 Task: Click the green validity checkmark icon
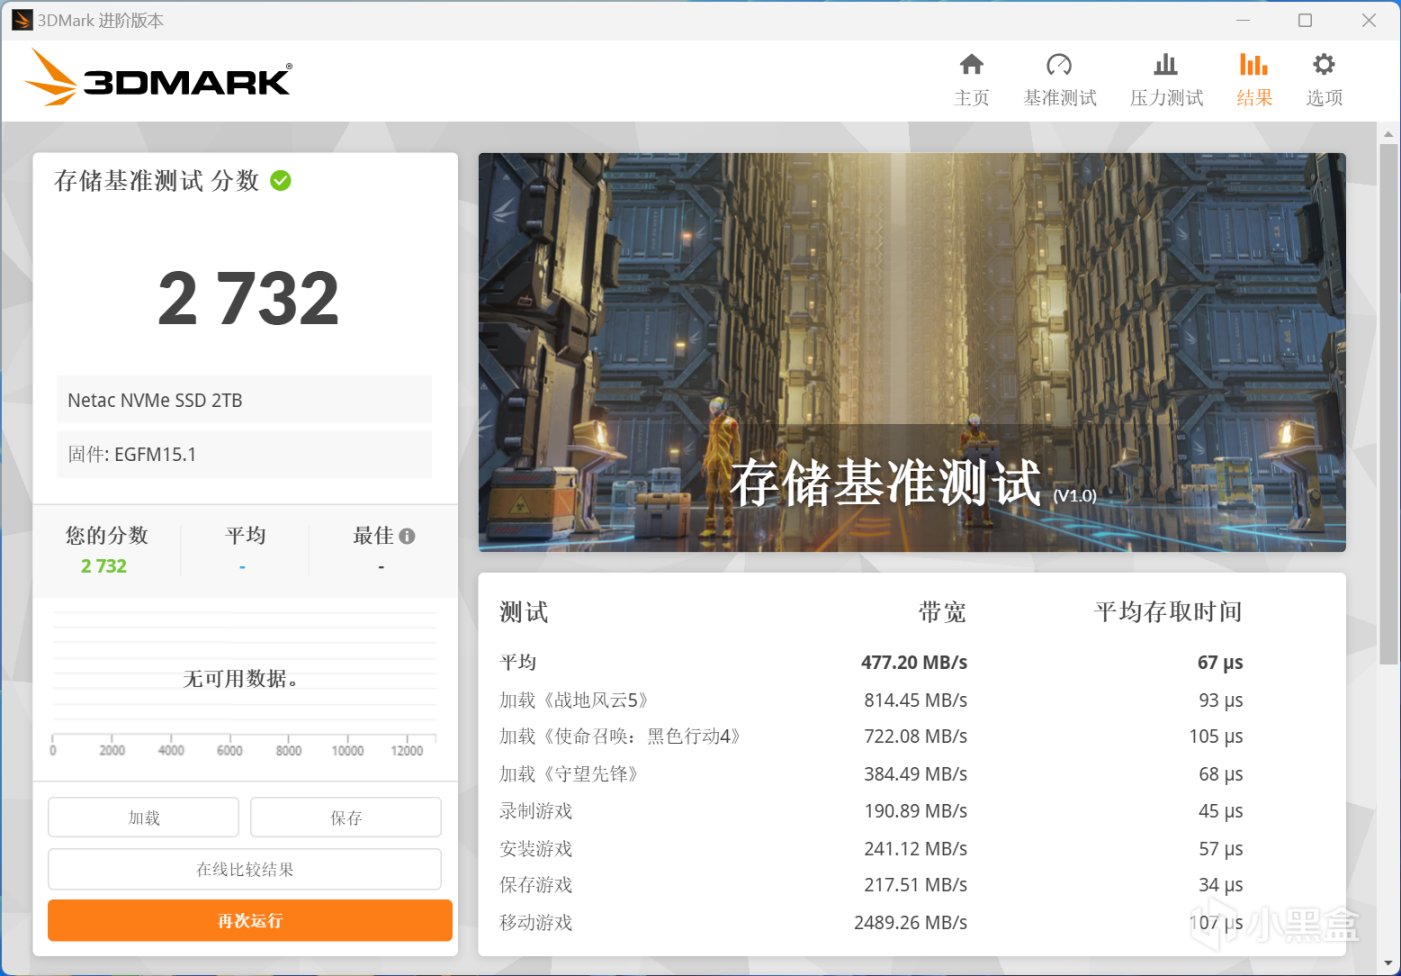pyautogui.click(x=281, y=180)
